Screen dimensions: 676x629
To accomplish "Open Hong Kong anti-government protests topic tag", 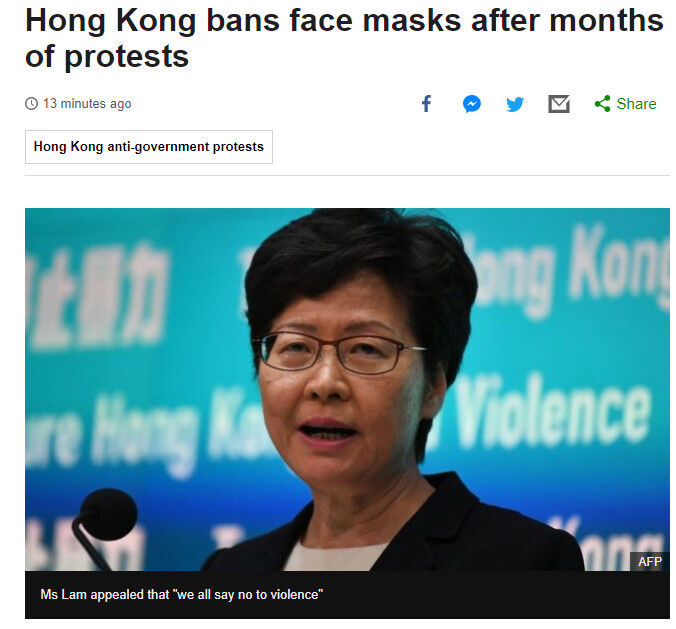I will coord(149,147).
